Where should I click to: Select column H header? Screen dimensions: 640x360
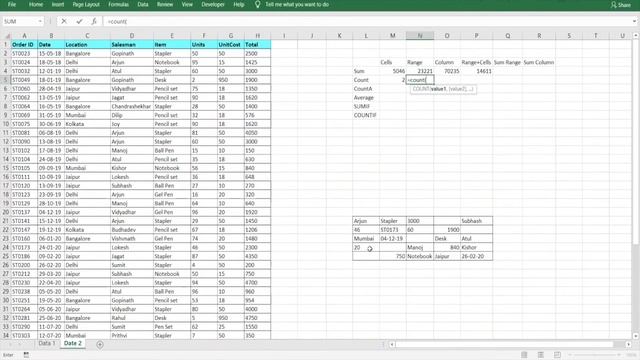(x=257, y=36)
